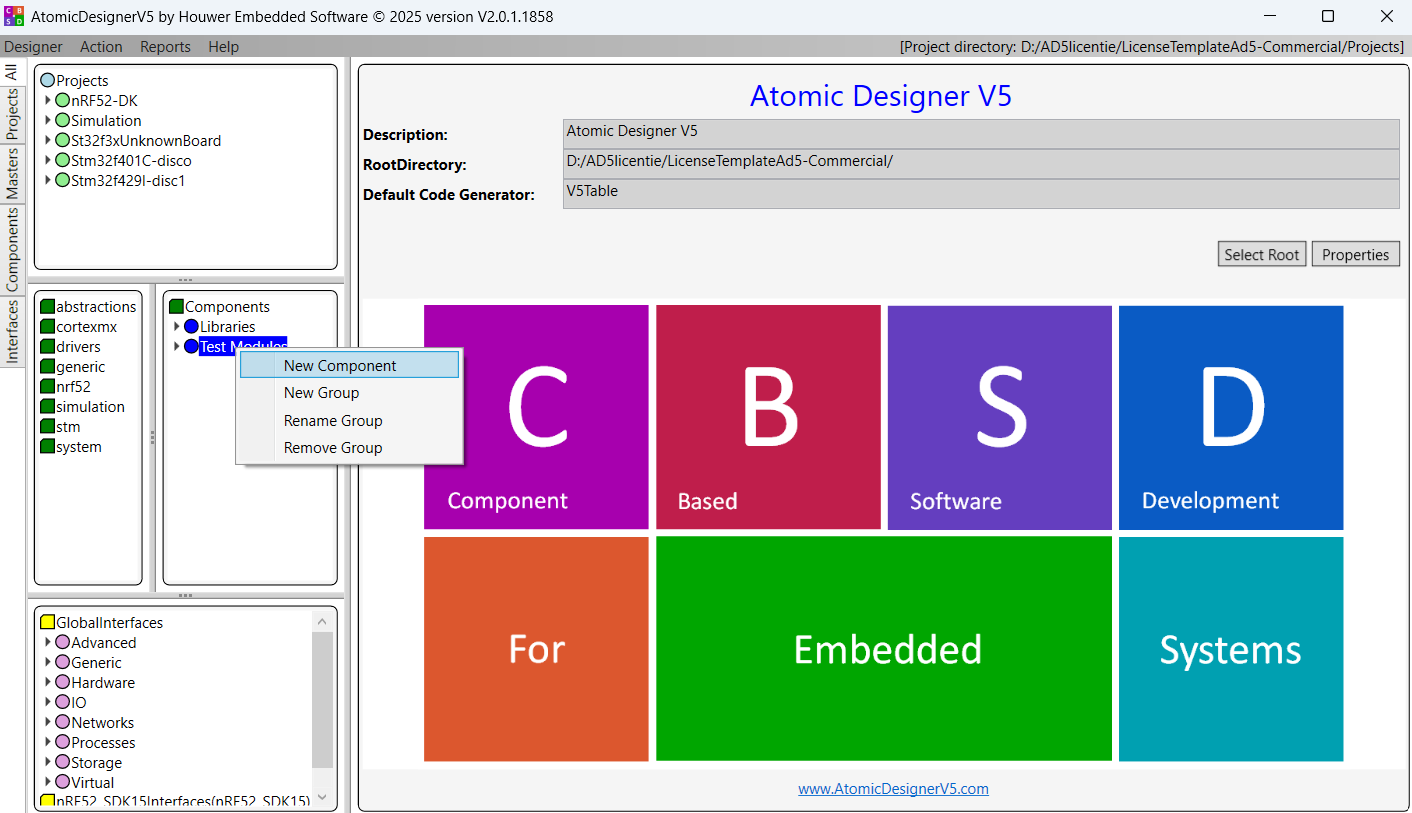Click the green cortexmx folder icon

click(47, 327)
